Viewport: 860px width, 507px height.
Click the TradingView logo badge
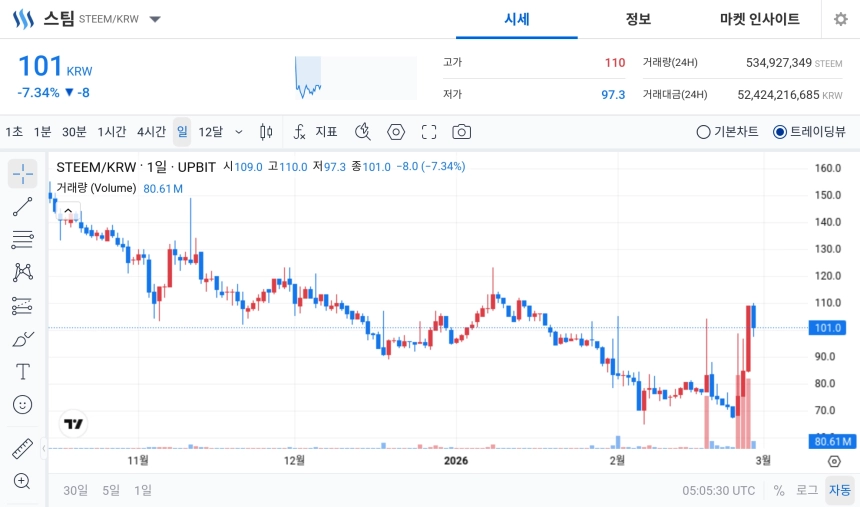(73, 424)
